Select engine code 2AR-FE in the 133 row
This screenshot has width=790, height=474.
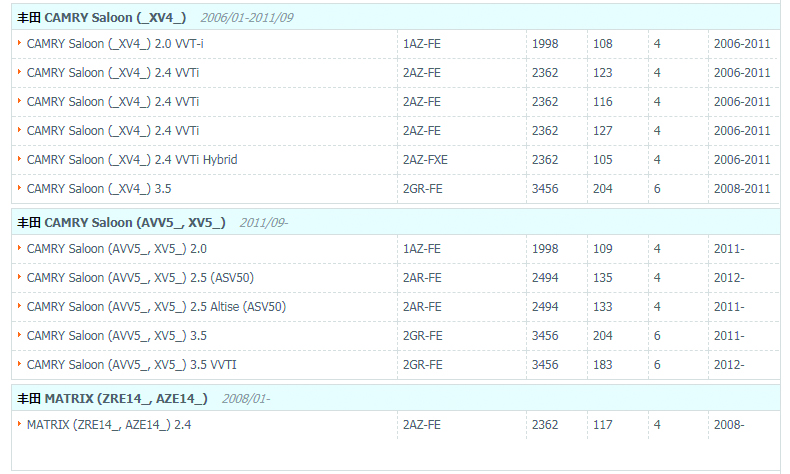click(x=422, y=307)
